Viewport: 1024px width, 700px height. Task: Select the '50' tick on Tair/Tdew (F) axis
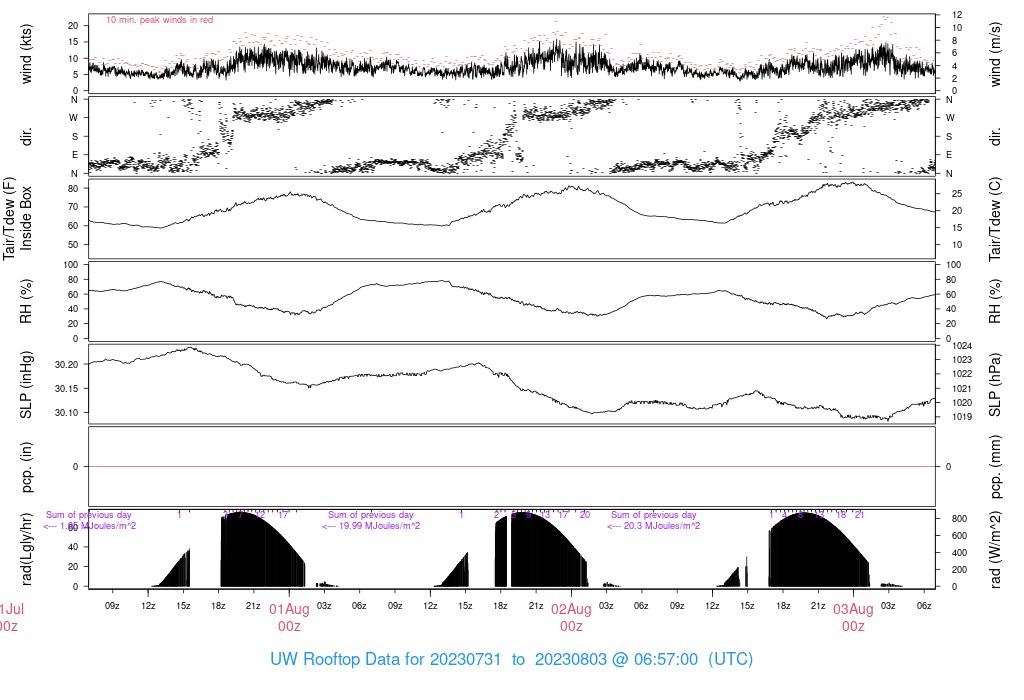coord(74,245)
